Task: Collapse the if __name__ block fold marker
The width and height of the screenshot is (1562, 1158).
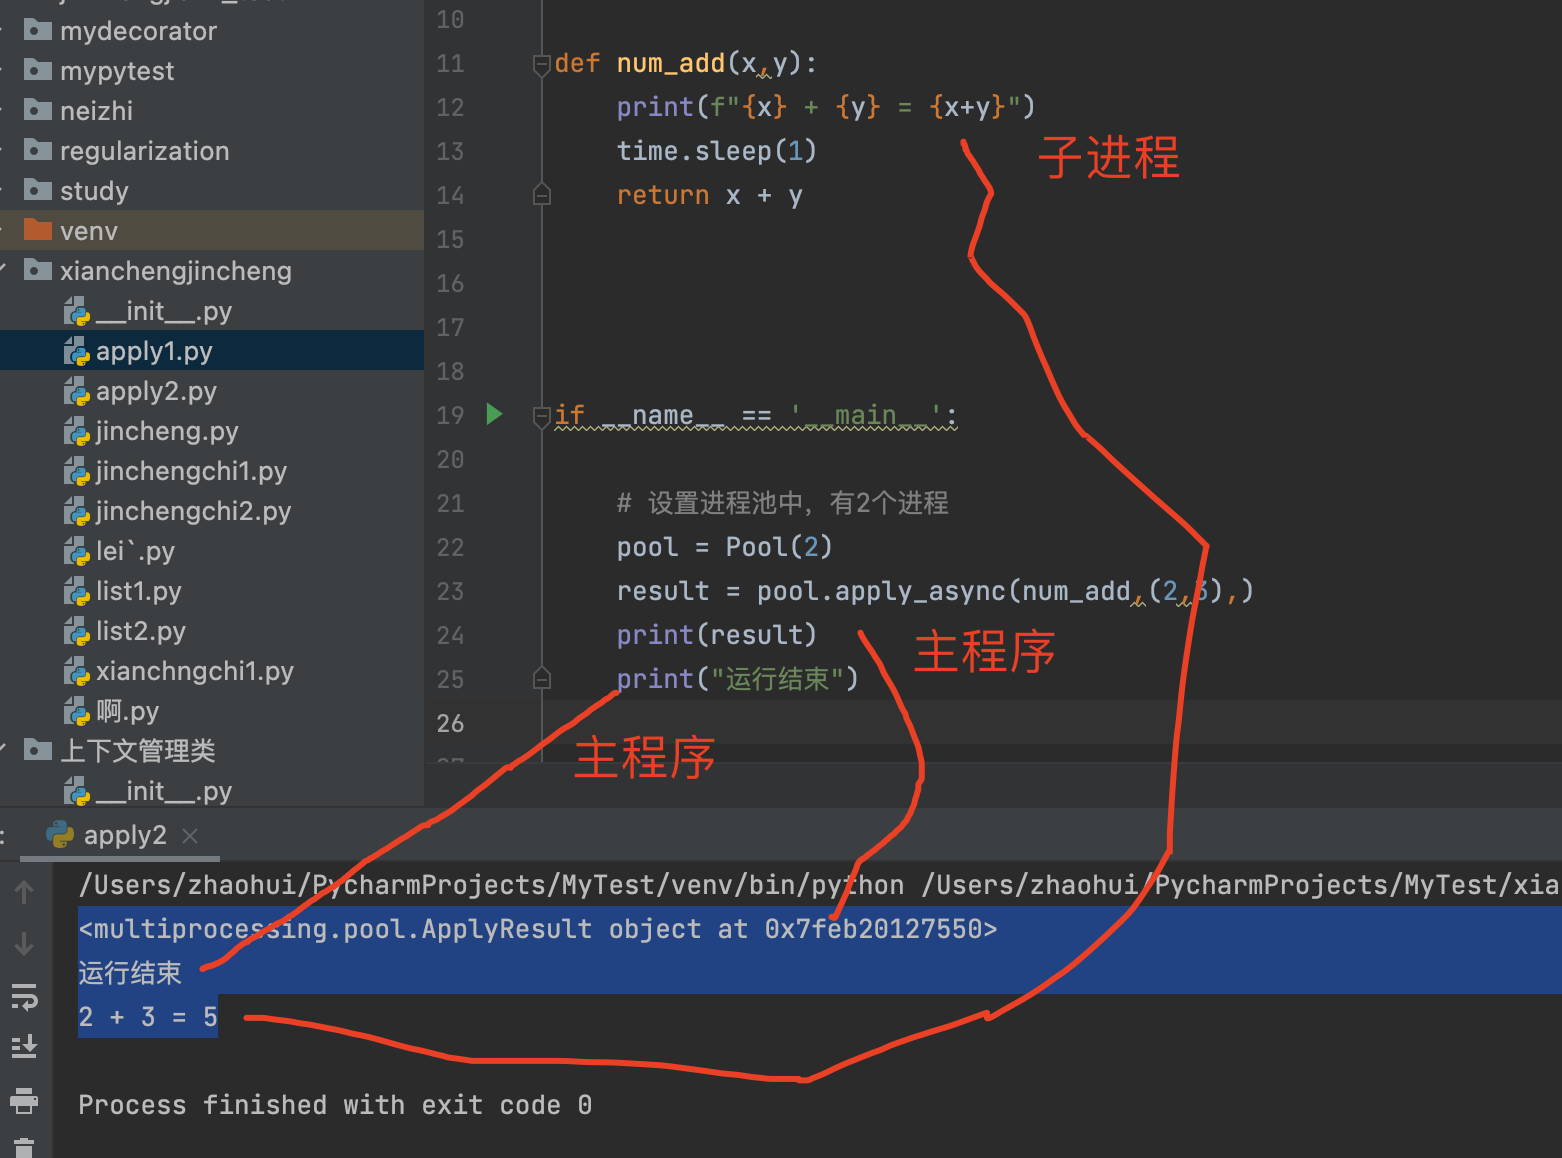Action: click(x=542, y=416)
